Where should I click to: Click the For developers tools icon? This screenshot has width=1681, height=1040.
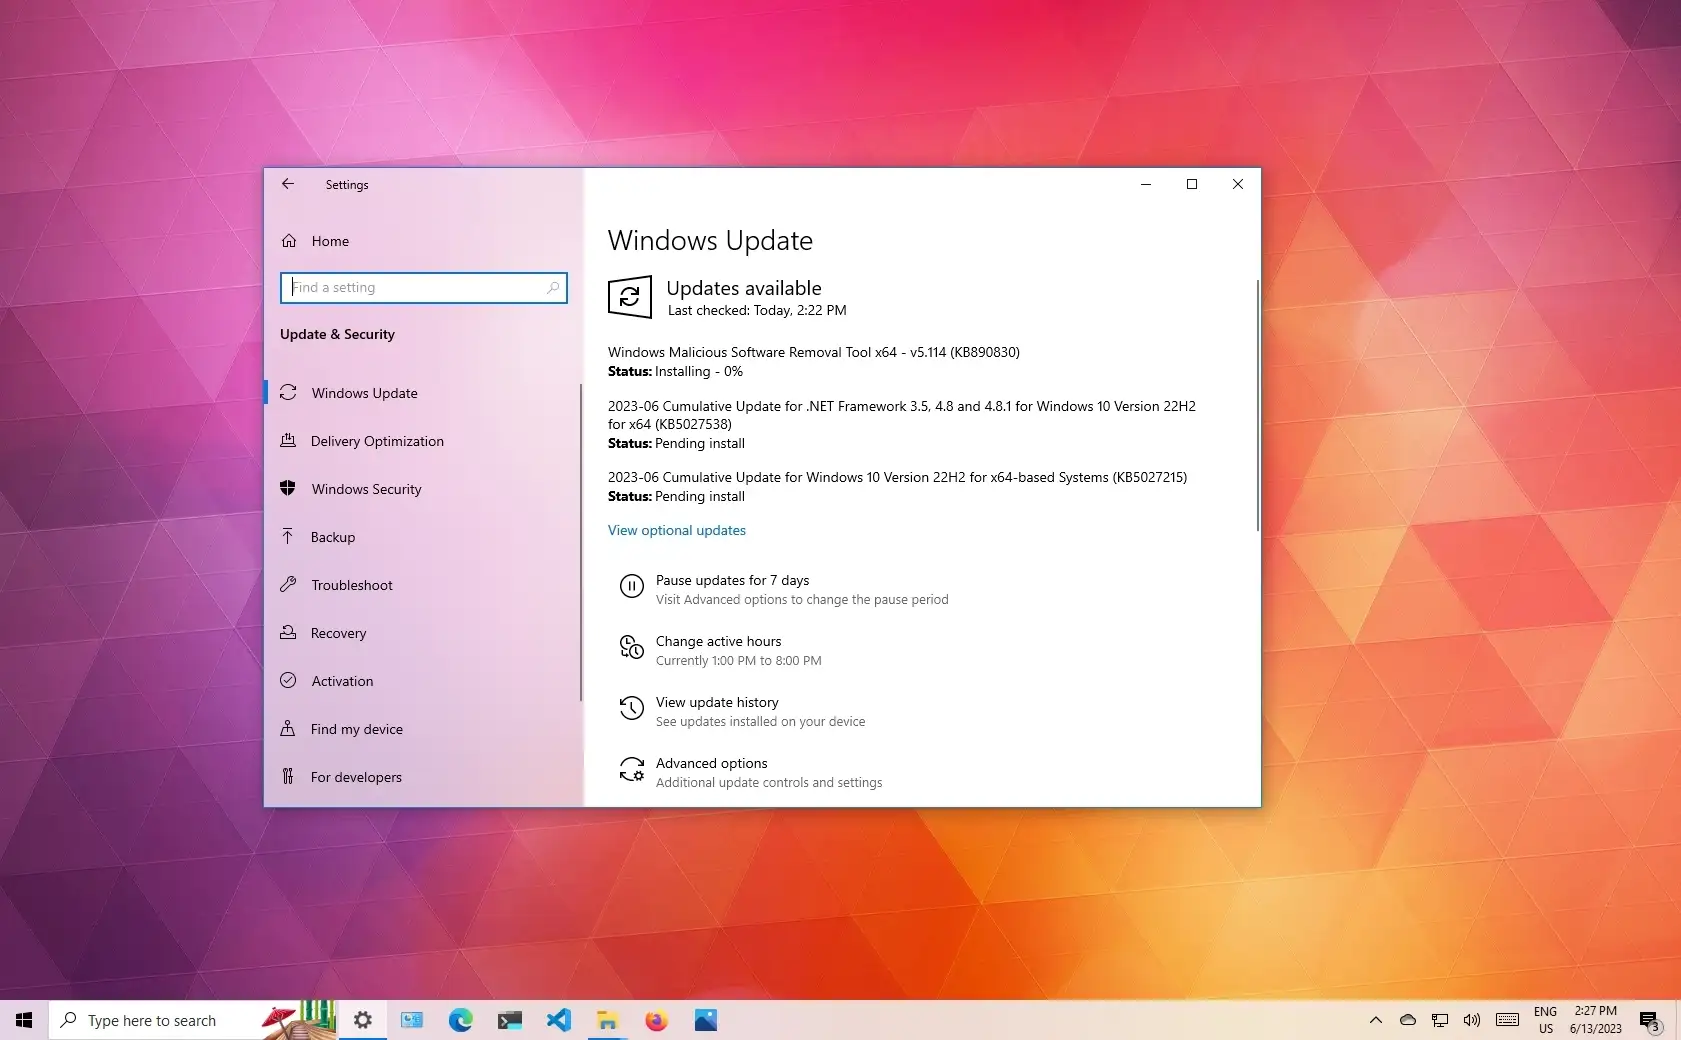288,777
